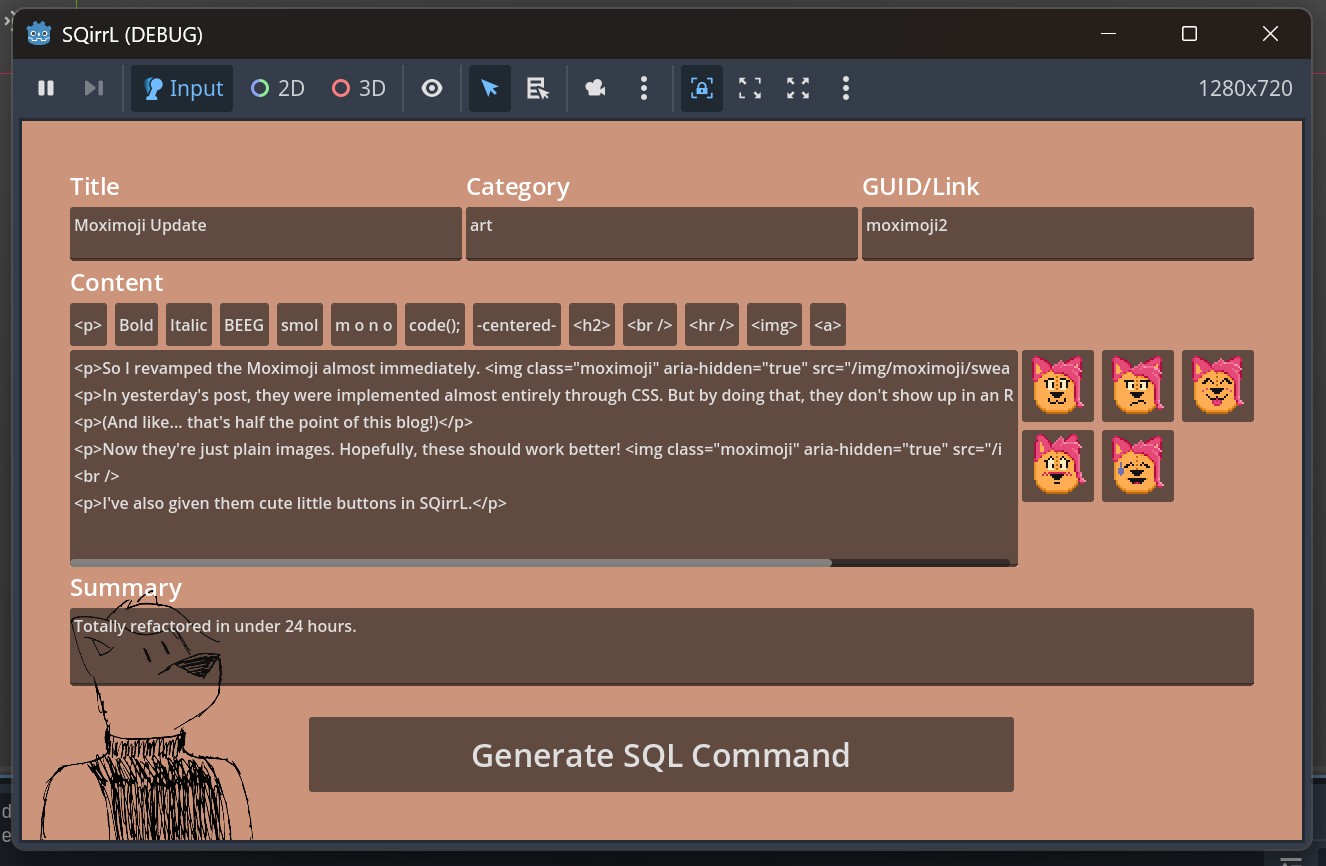Select the input picking arrow icon
The width and height of the screenshot is (1326, 866).
coord(489,88)
